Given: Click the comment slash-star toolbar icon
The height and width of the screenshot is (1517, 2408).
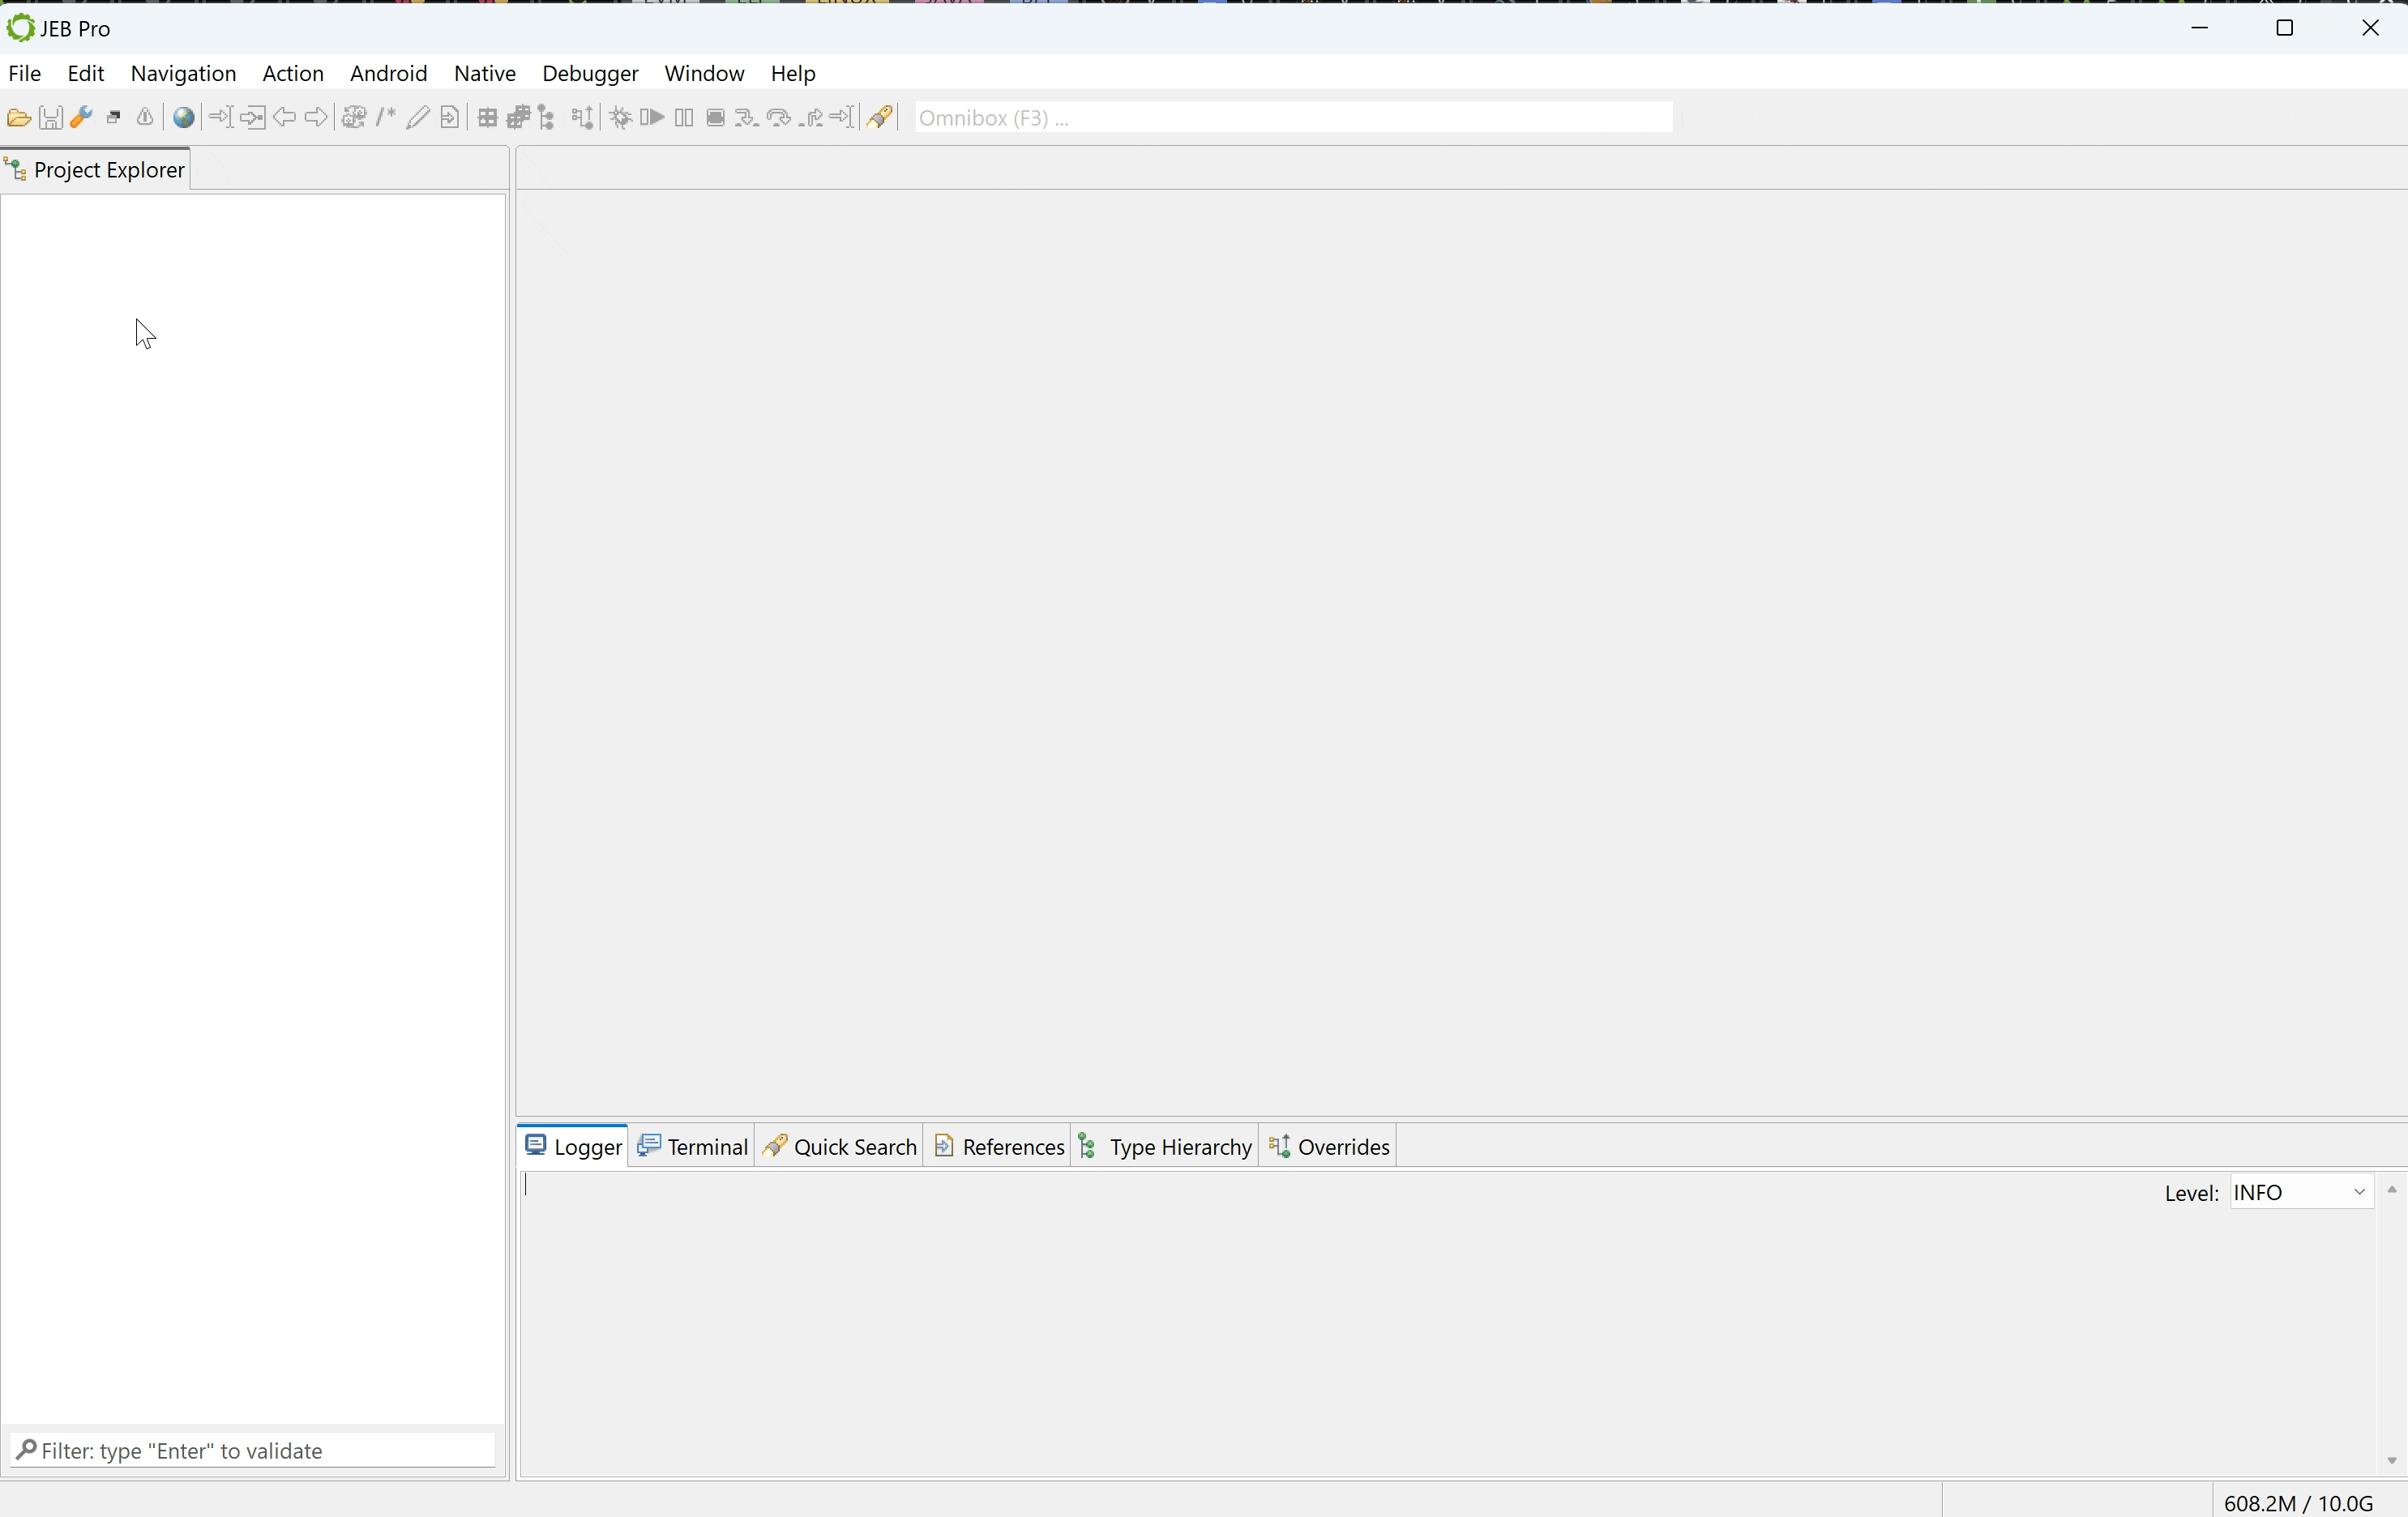Looking at the screenshot, I should 386,118.
